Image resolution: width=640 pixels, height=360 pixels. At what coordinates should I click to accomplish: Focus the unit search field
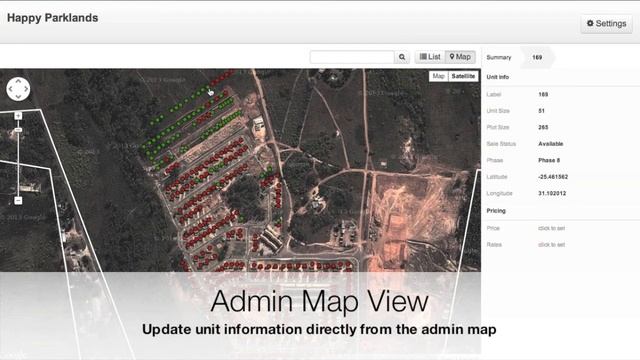coord(352,57)
